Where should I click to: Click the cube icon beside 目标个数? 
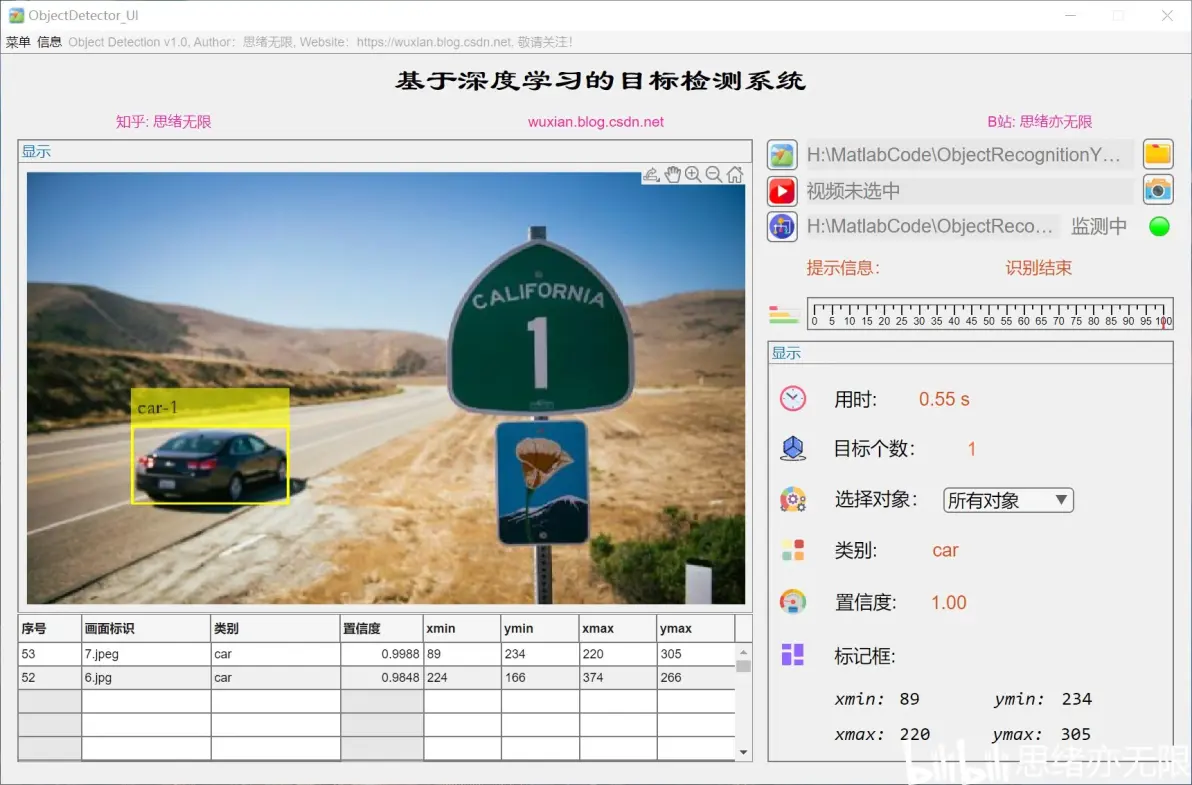point(792,448)
